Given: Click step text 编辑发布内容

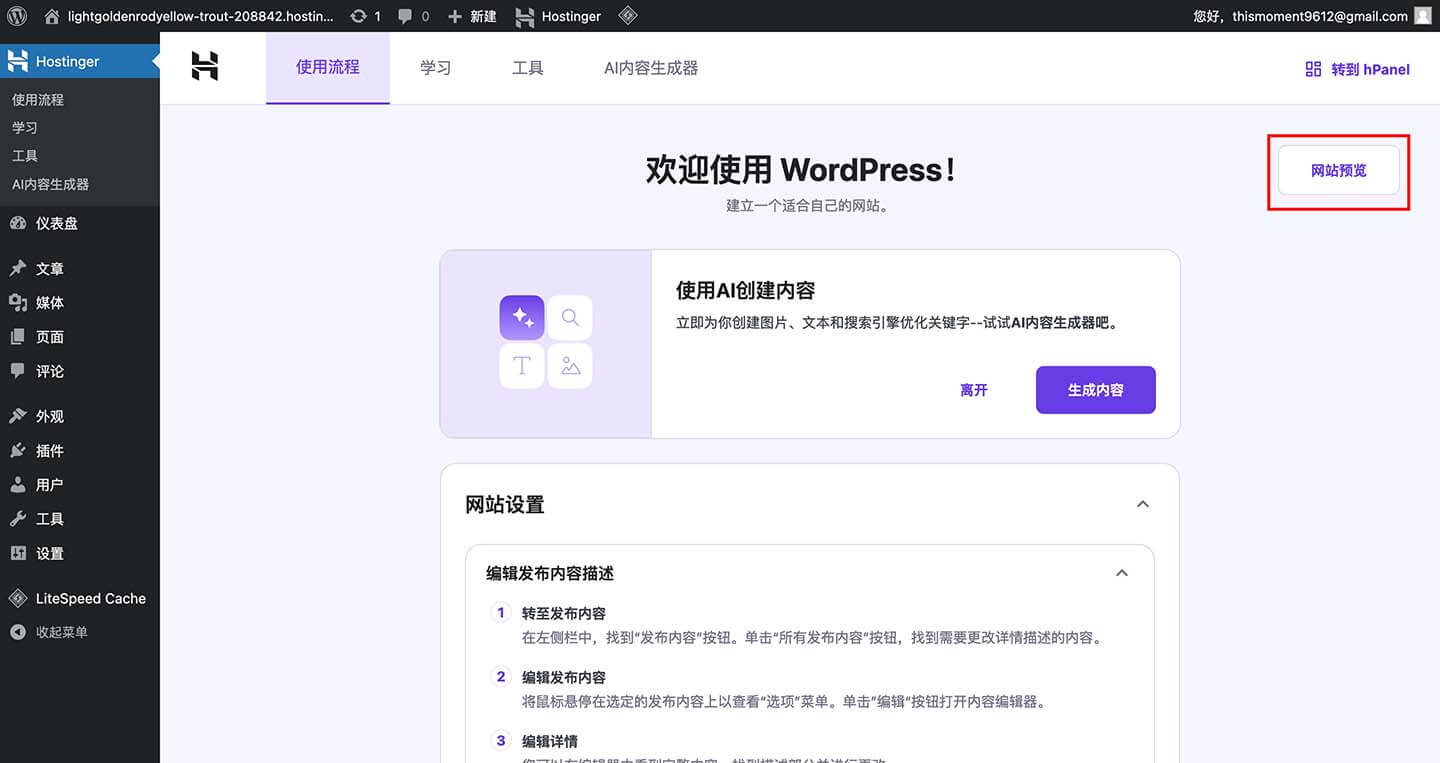Looking at the screenshot, I should click(x=564, y=677).
